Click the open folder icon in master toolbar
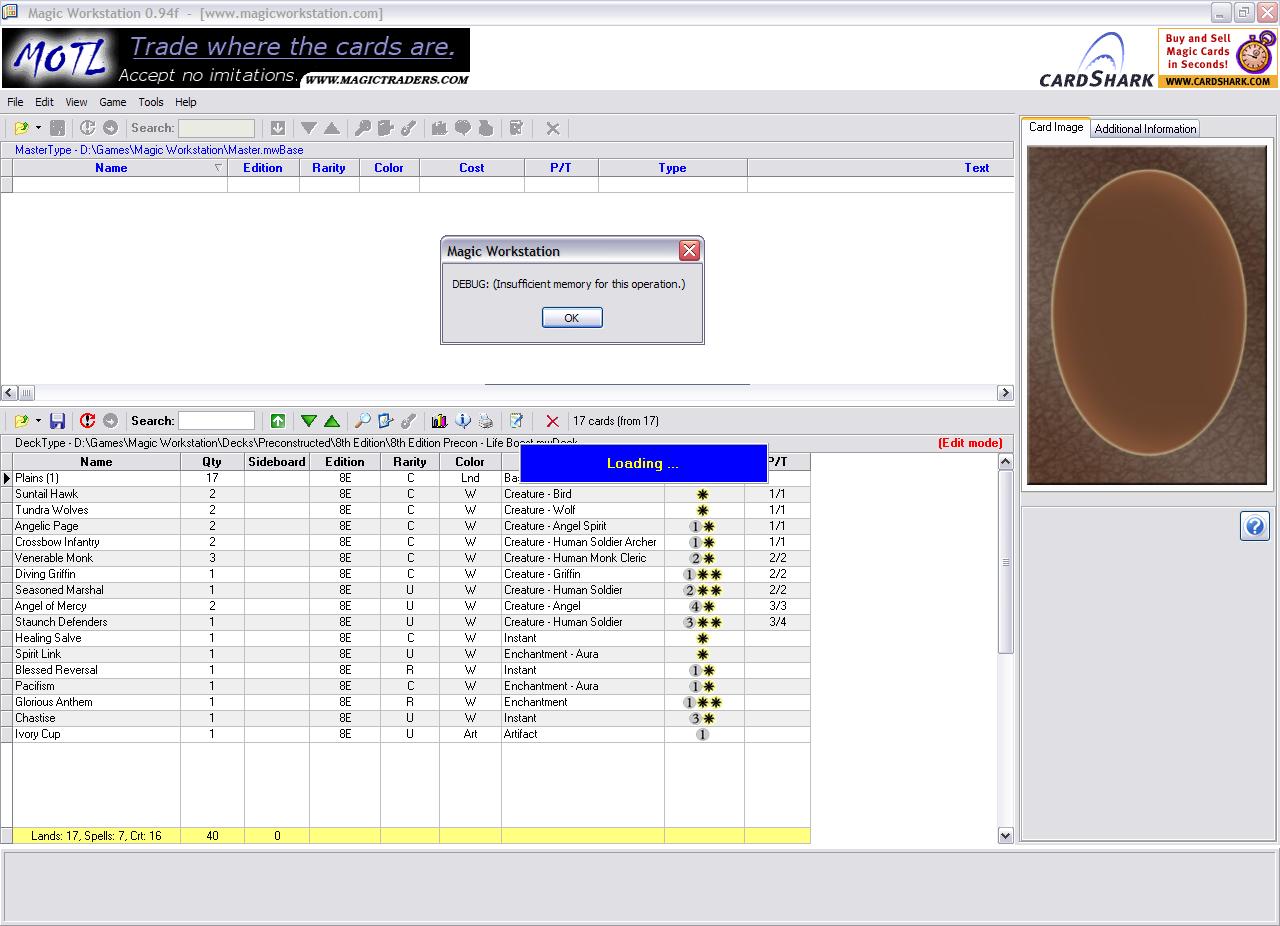This screenshot has width=1280, height=926. tap(21, 128)
